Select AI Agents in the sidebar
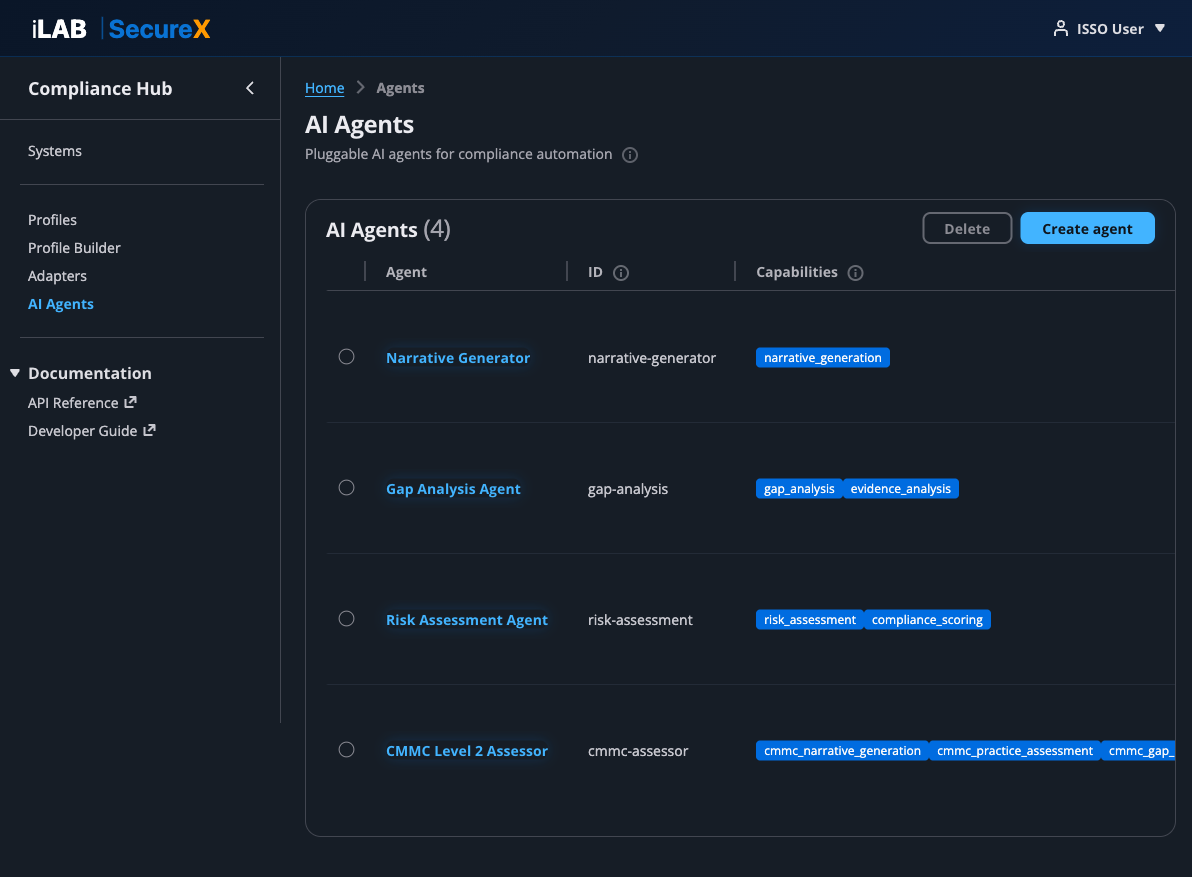 tap(61, 304)
